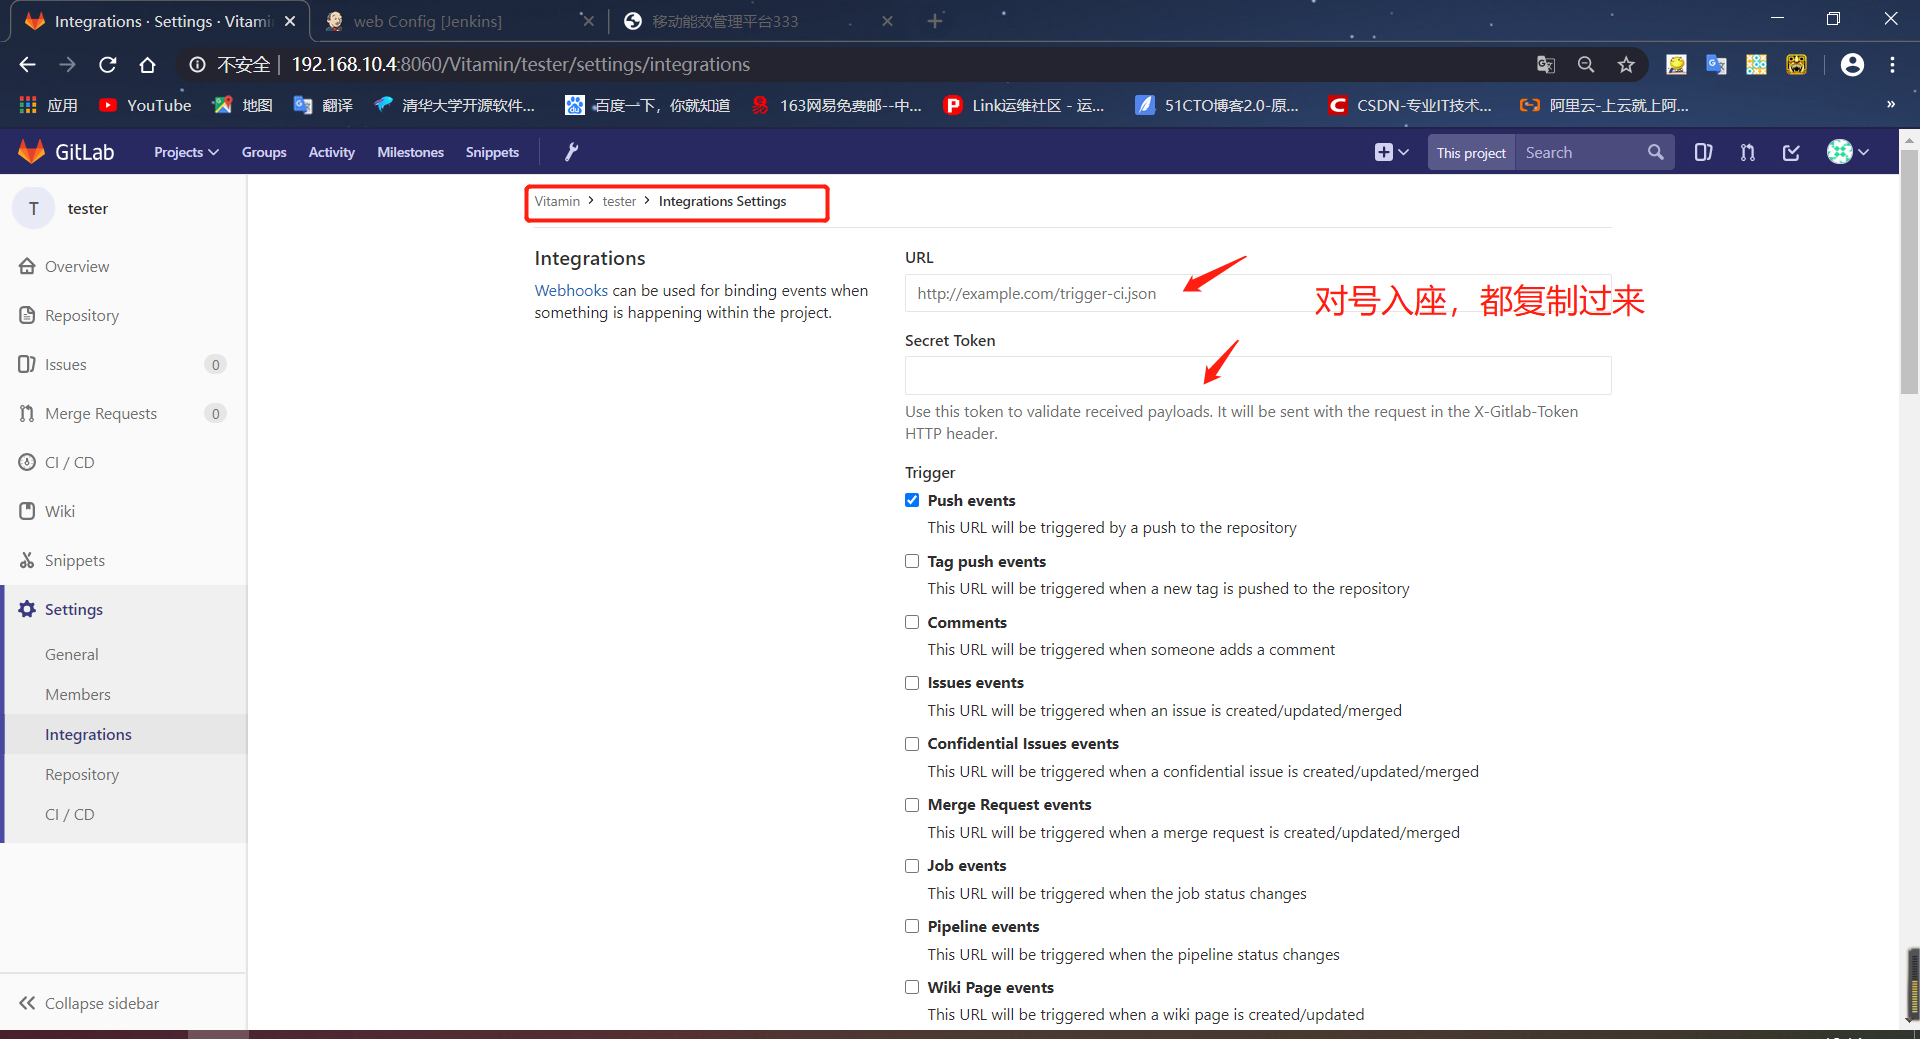Enable the Tag push events trigger
Image resolution: width=1920 pixels, height=1039 pixels.
tap(911, 561)
